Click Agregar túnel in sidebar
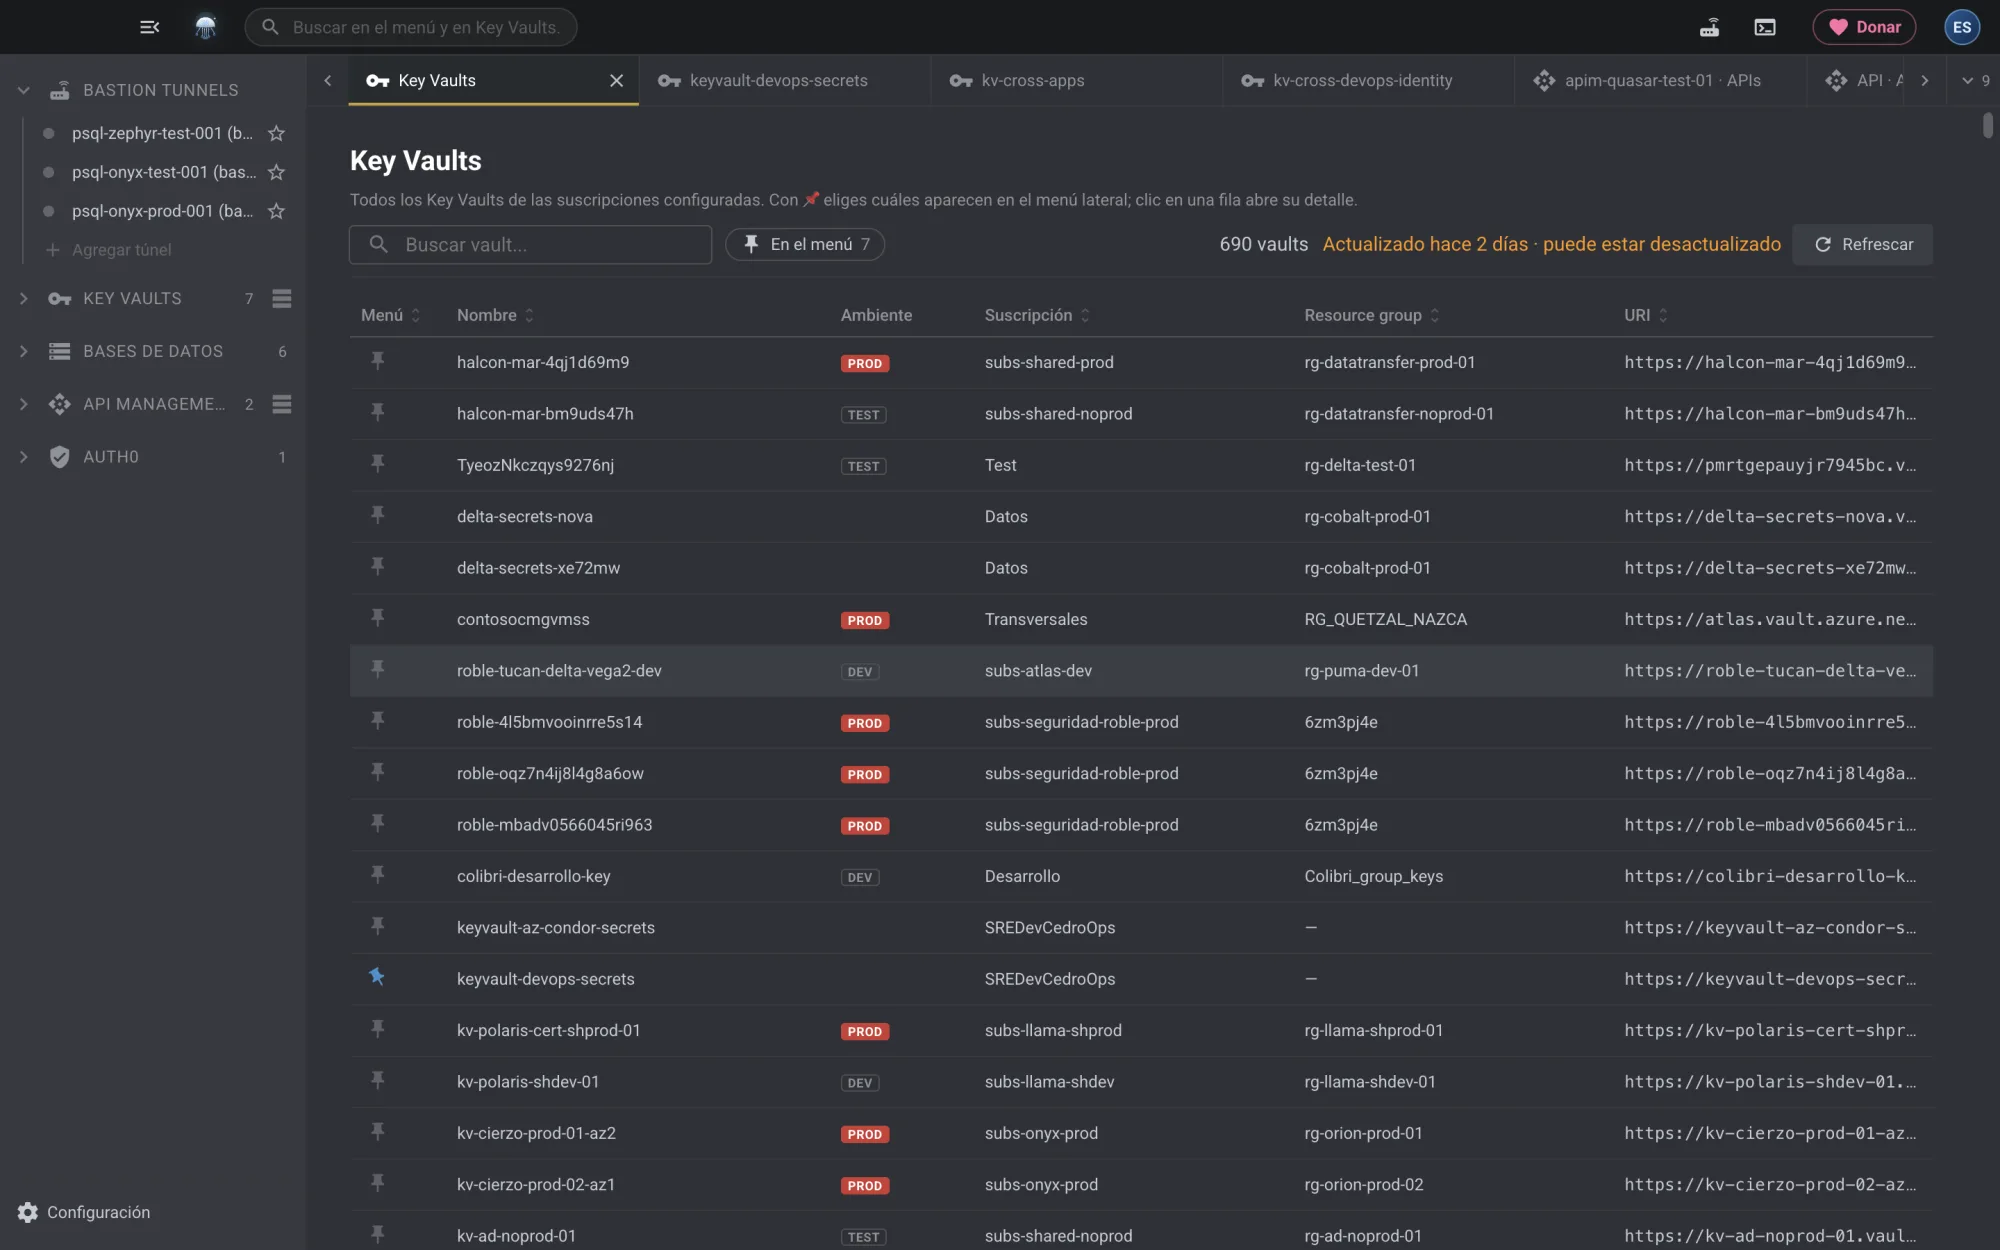This screenshot has width=2000, height=1250. [109, 250]
